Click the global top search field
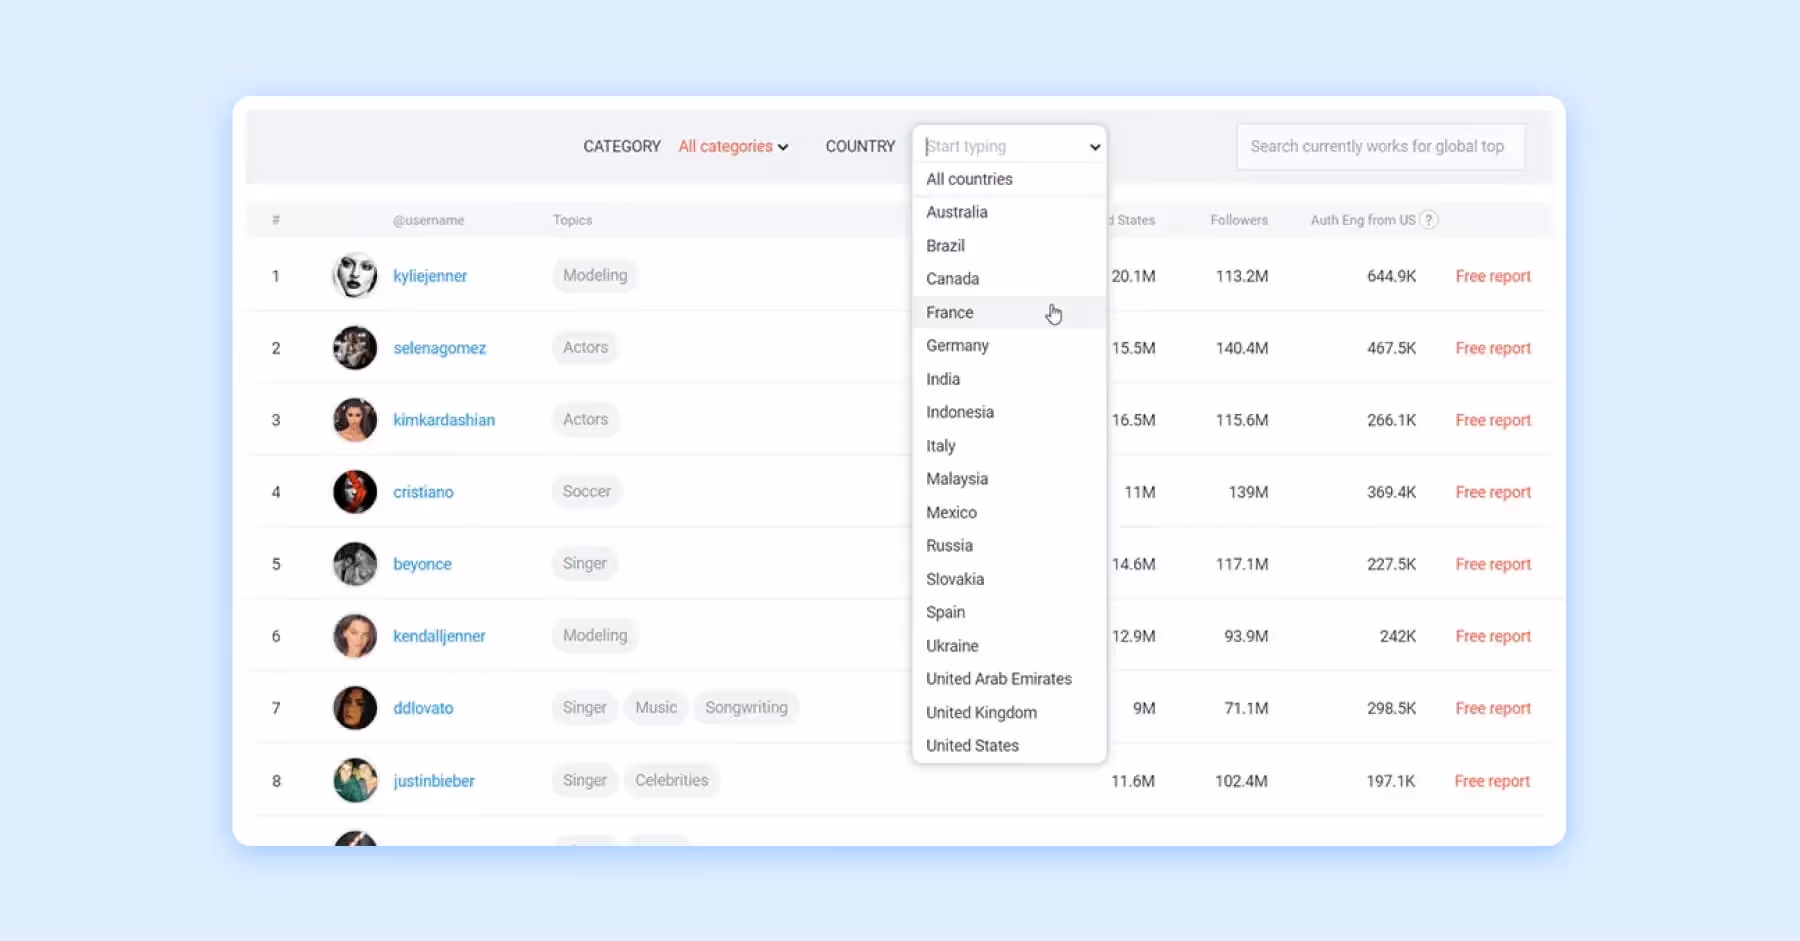The height and width of the screenshot is (941, 1800). click(1380, 146)
